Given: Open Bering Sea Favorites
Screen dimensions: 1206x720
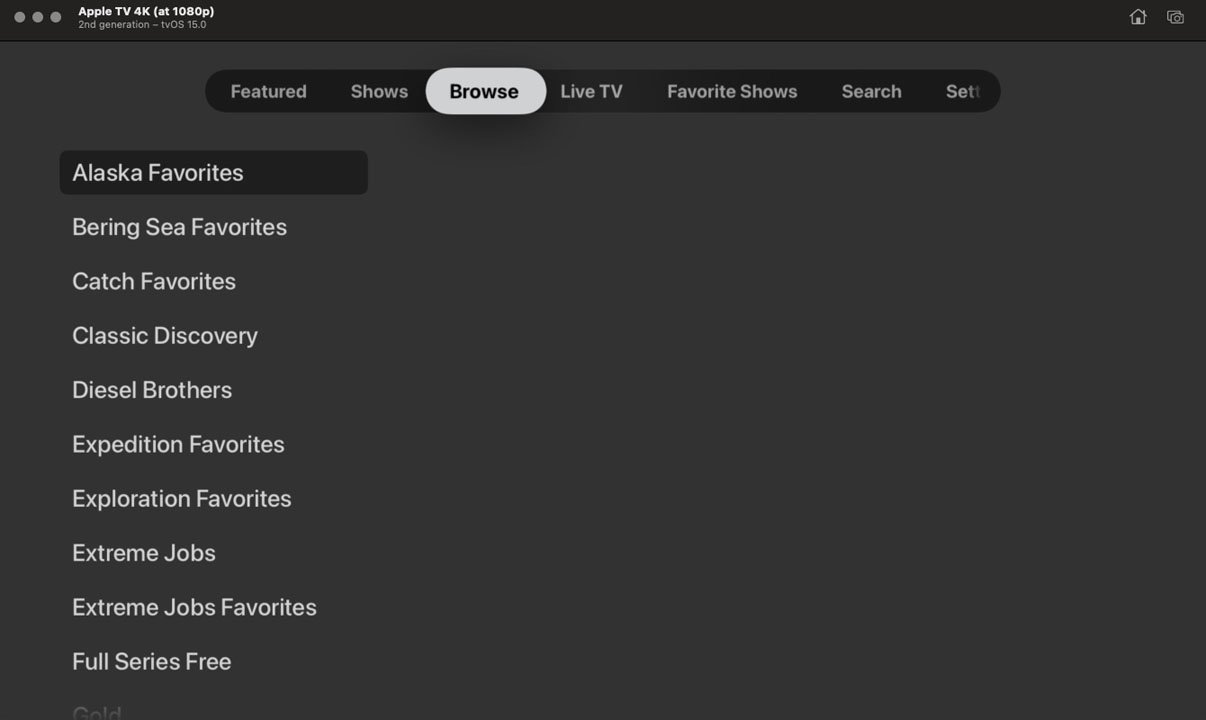Looking at the screenshot, I should 179,227.
